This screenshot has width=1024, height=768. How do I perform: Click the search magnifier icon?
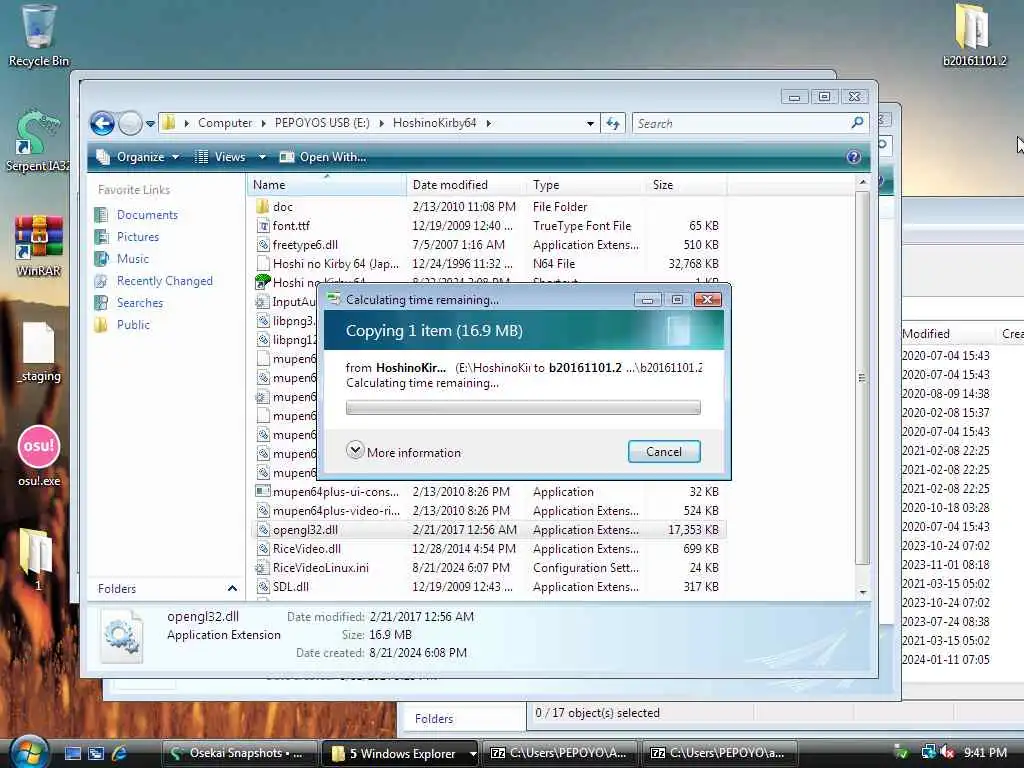857,123
